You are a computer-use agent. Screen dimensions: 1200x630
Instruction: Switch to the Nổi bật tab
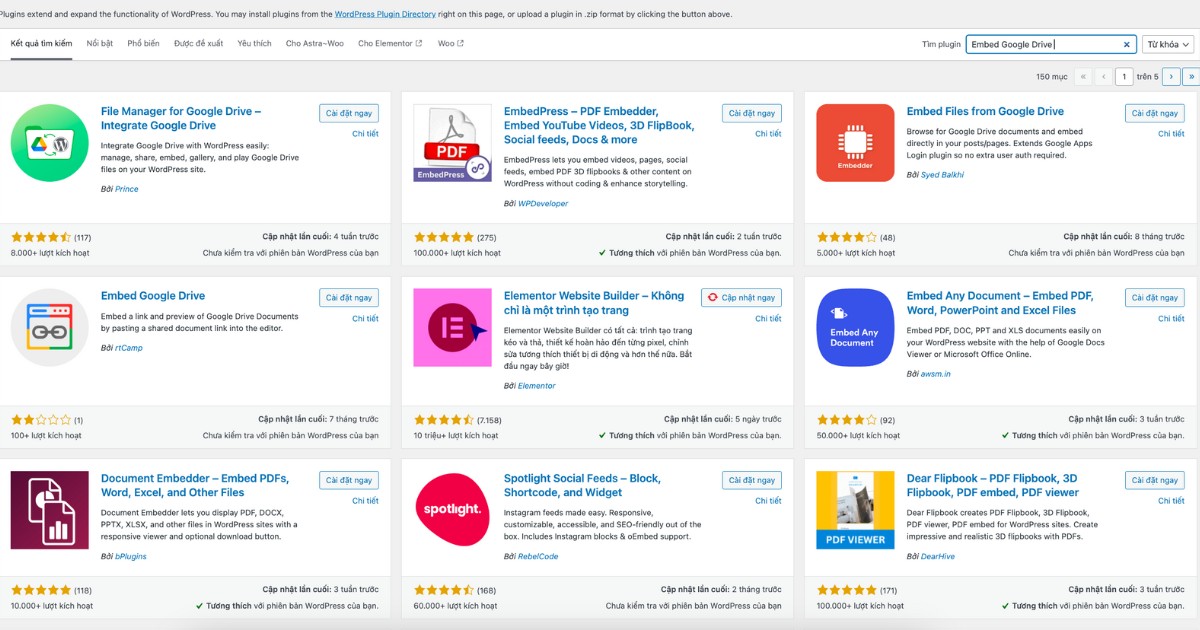point(100,44)
